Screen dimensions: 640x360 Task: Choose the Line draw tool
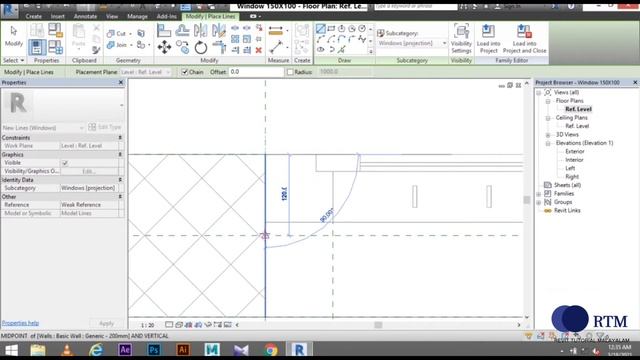coord(320,29)
